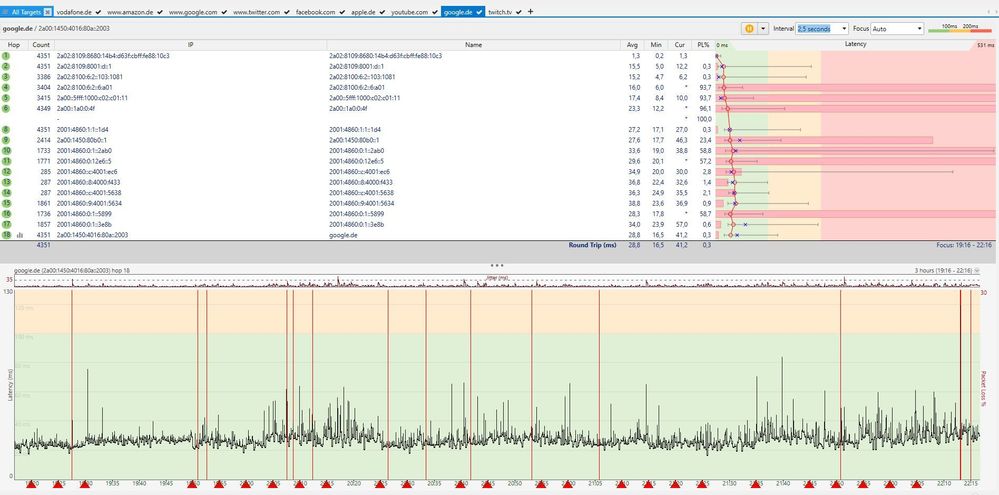The height and width of the screenshot is (495, 999).
Task: Switch to the twitch.tv tab
Action: [502, 11]
